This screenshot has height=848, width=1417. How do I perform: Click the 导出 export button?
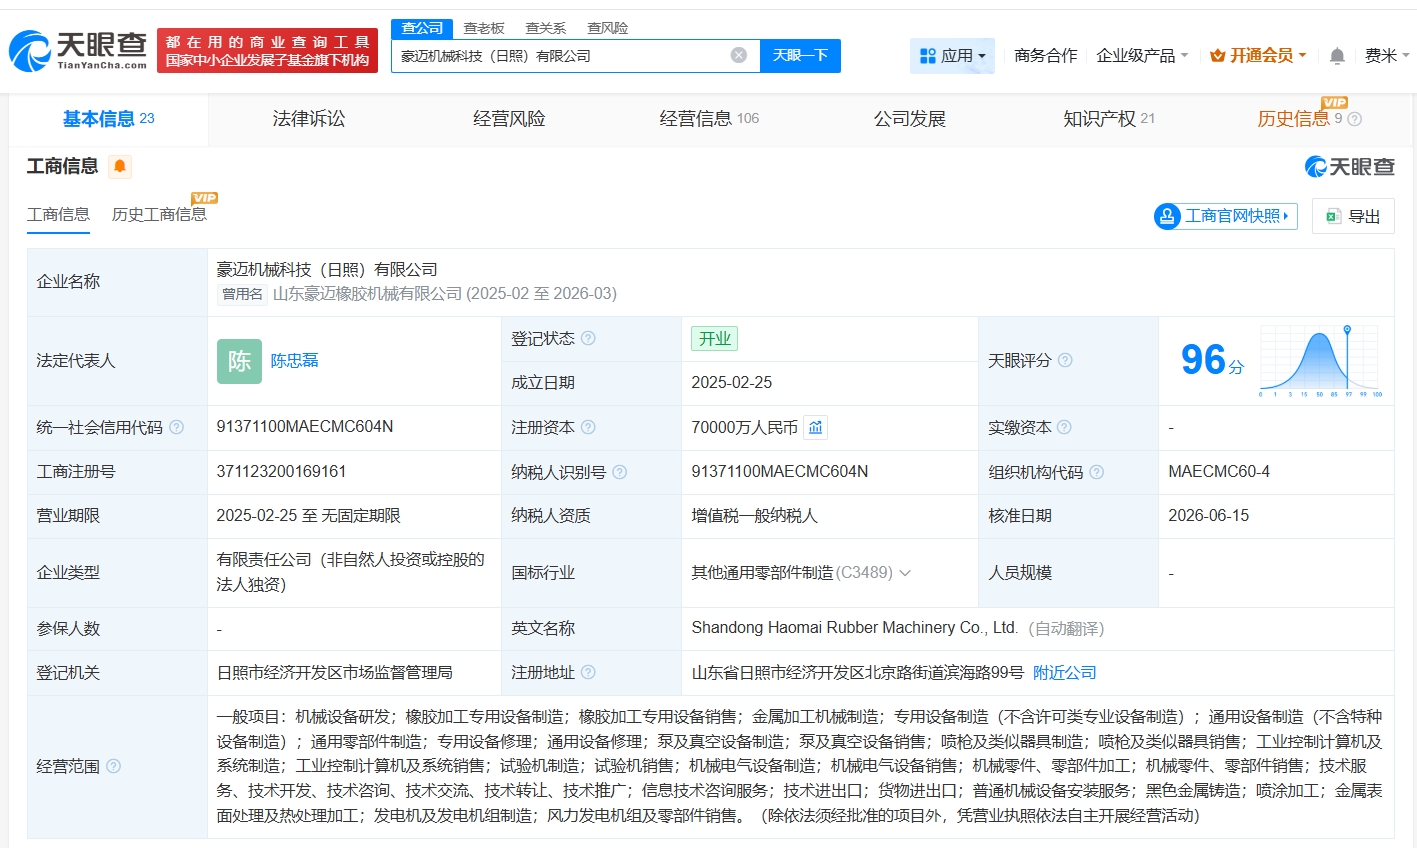click(x=1353, y=216)
